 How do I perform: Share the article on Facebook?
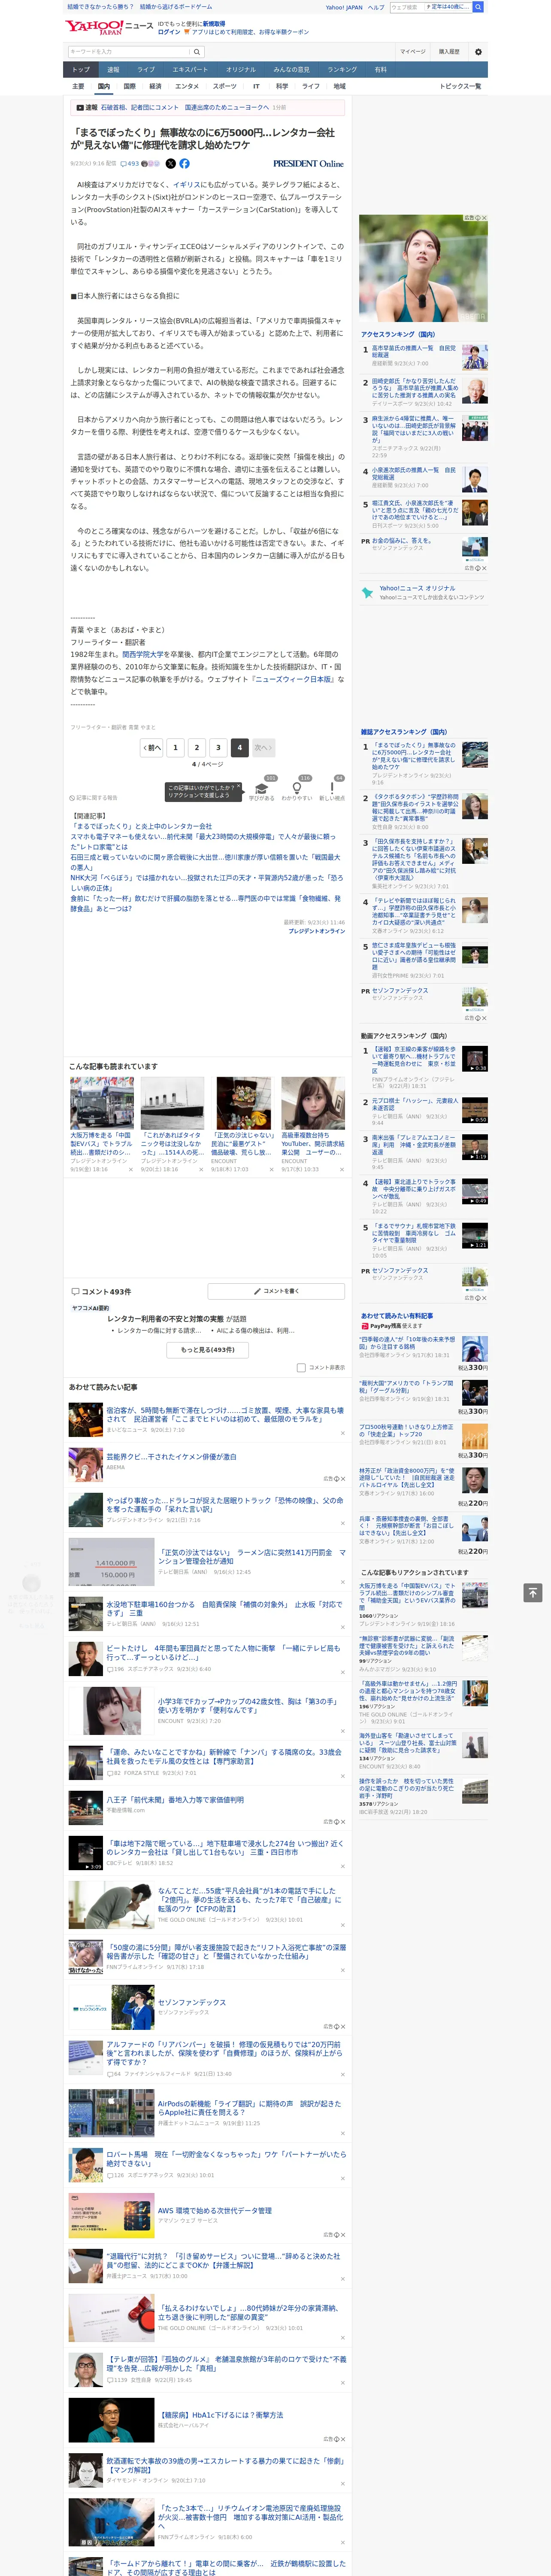(x=184, y=163)
